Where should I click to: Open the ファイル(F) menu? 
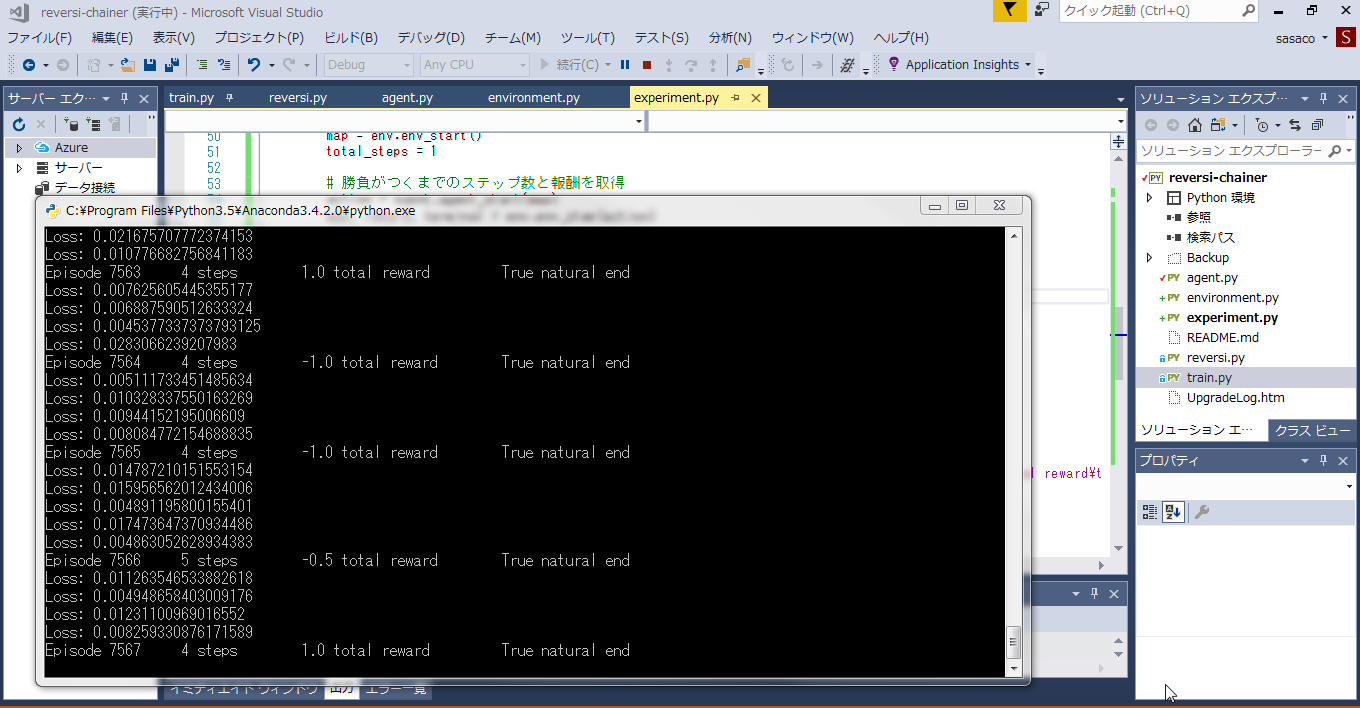[40, 38]
